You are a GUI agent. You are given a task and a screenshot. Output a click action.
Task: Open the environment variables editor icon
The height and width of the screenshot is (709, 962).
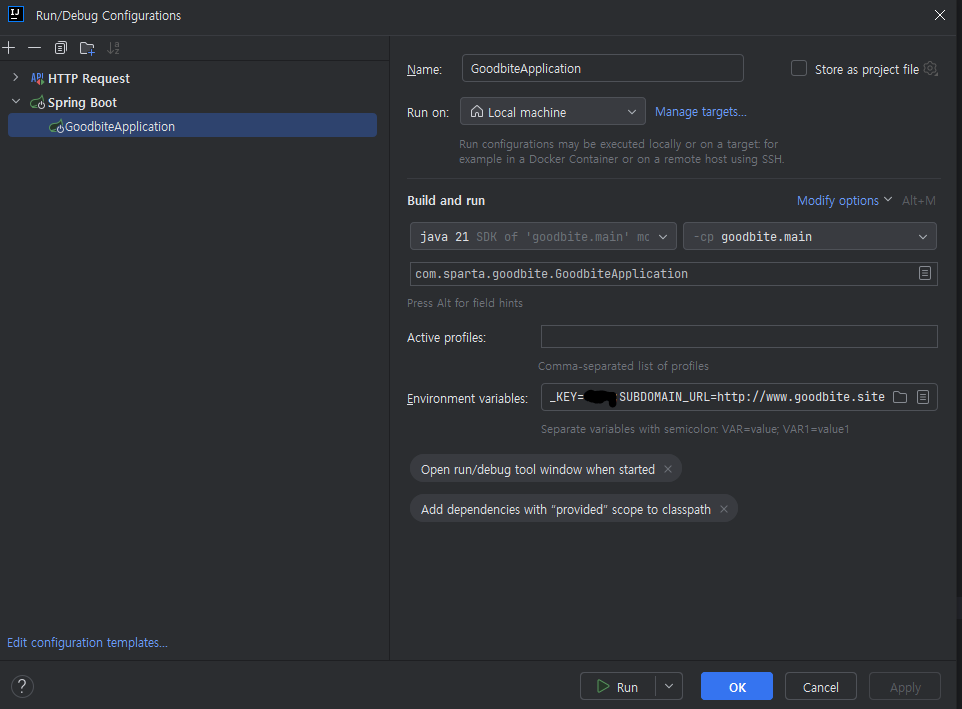tap(923, 397)
